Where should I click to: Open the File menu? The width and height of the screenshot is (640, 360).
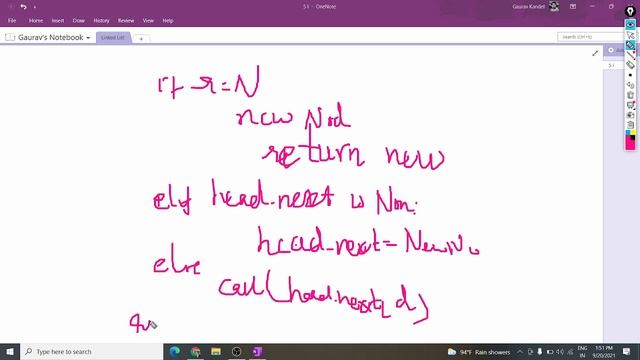click(12, 20)
